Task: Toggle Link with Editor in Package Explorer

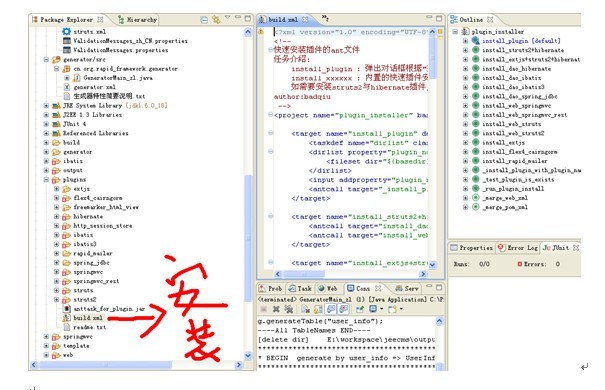Action: click(216, 20)
